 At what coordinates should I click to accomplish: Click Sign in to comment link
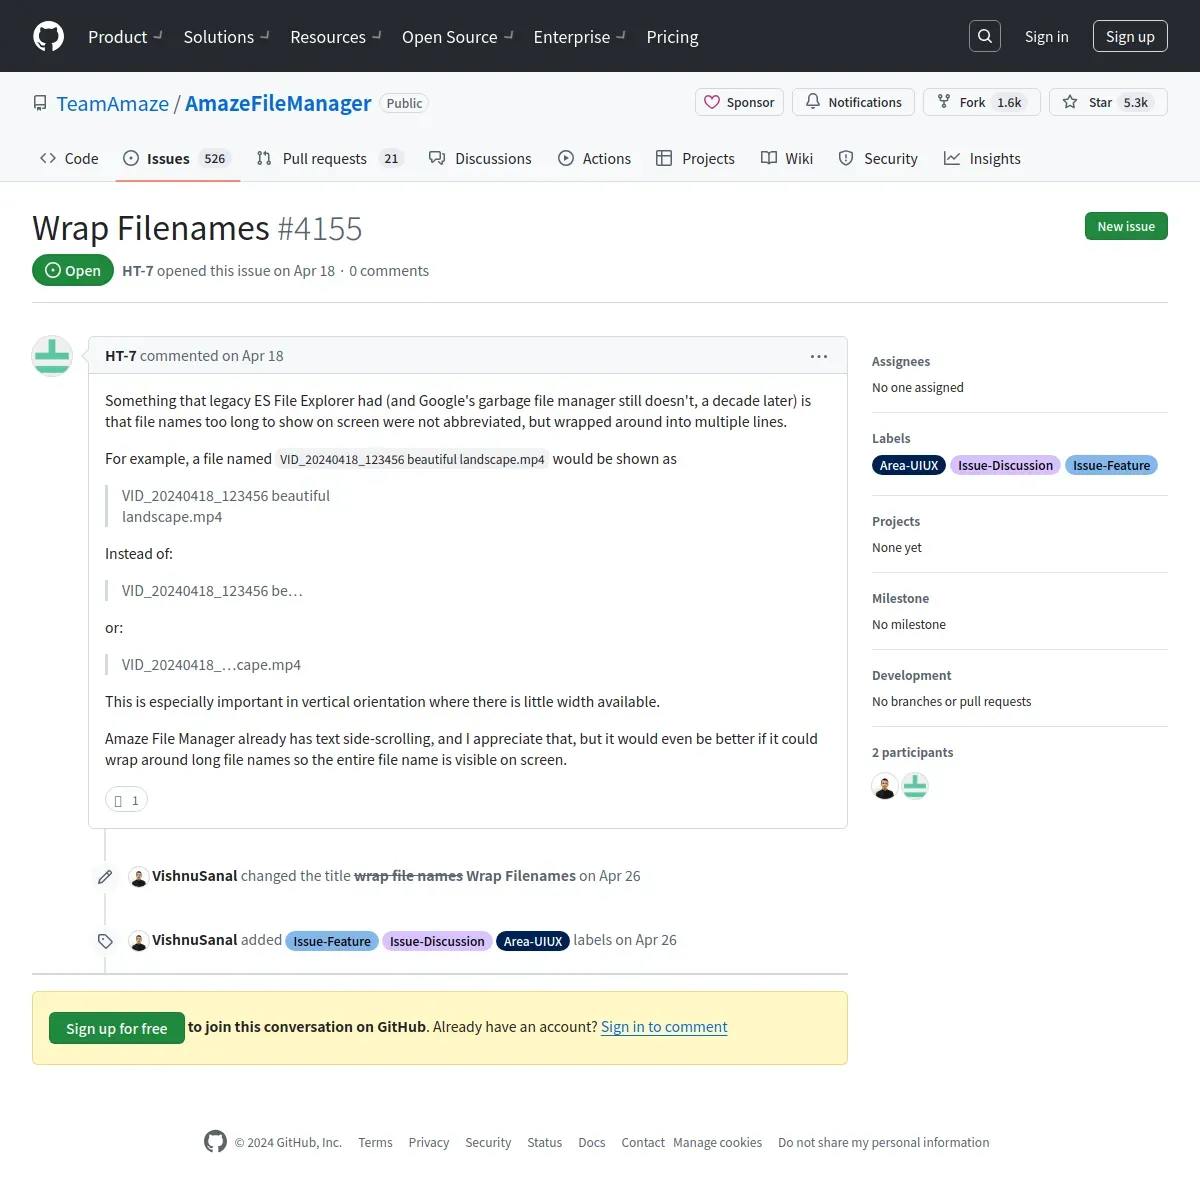coord(664,1027)
